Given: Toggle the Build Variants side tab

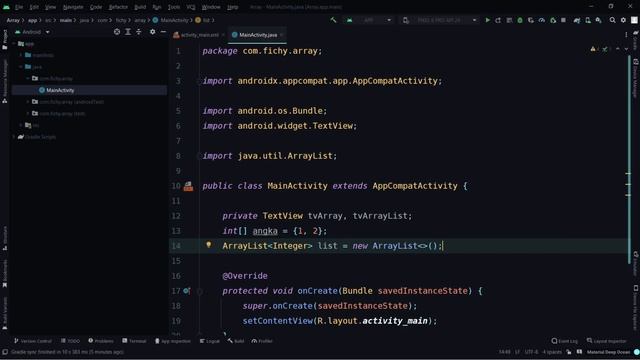Looking at the screenshot, I should [4, 313].
